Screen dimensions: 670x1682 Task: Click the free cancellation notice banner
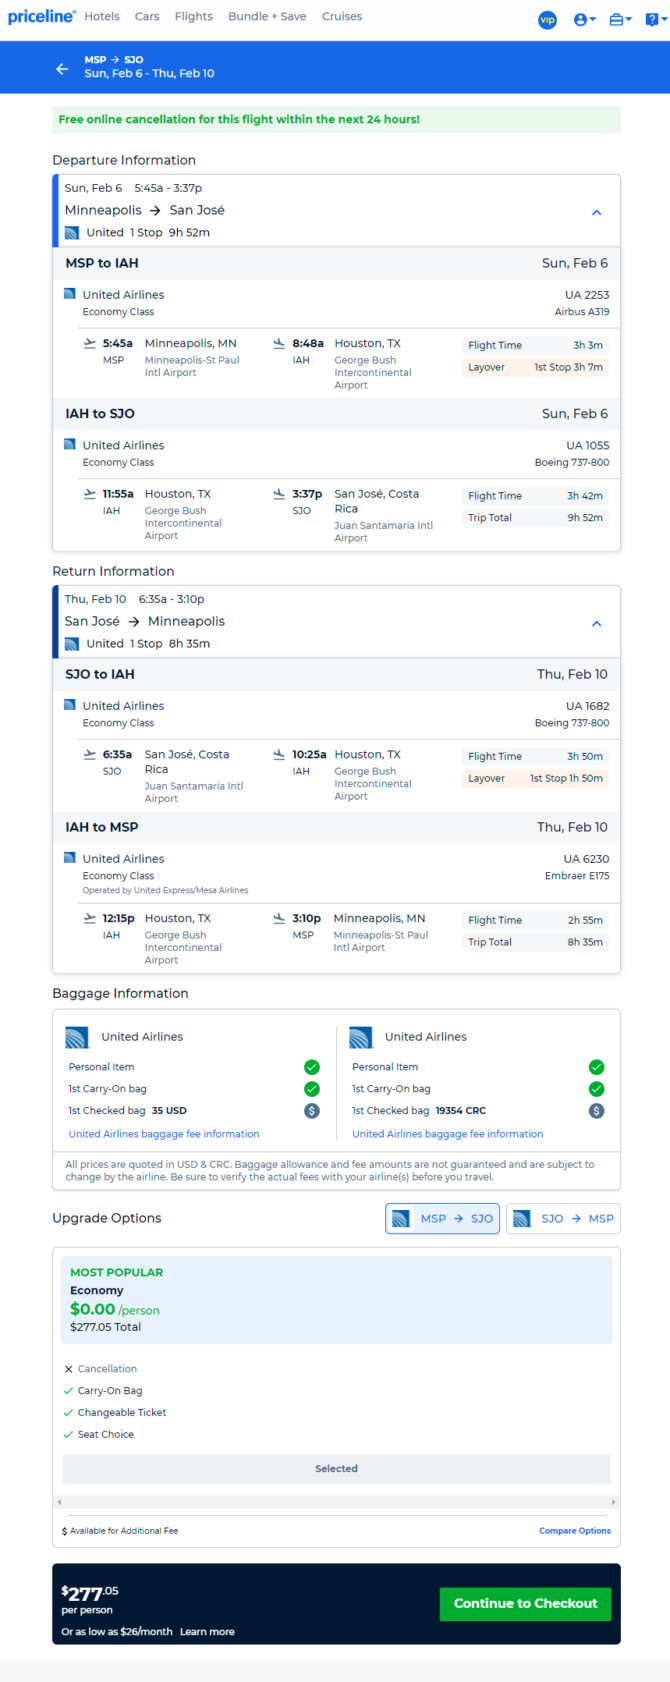[336, 119]
